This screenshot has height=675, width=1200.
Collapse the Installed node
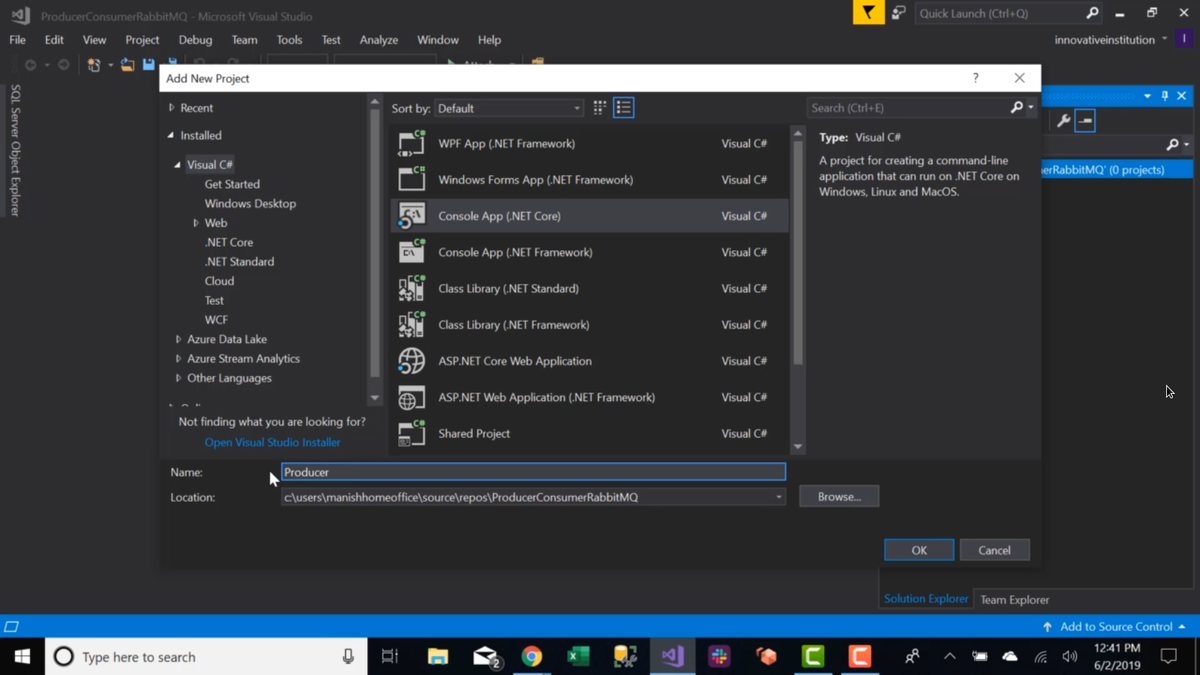pyautogui.click(x=171, y=135)
